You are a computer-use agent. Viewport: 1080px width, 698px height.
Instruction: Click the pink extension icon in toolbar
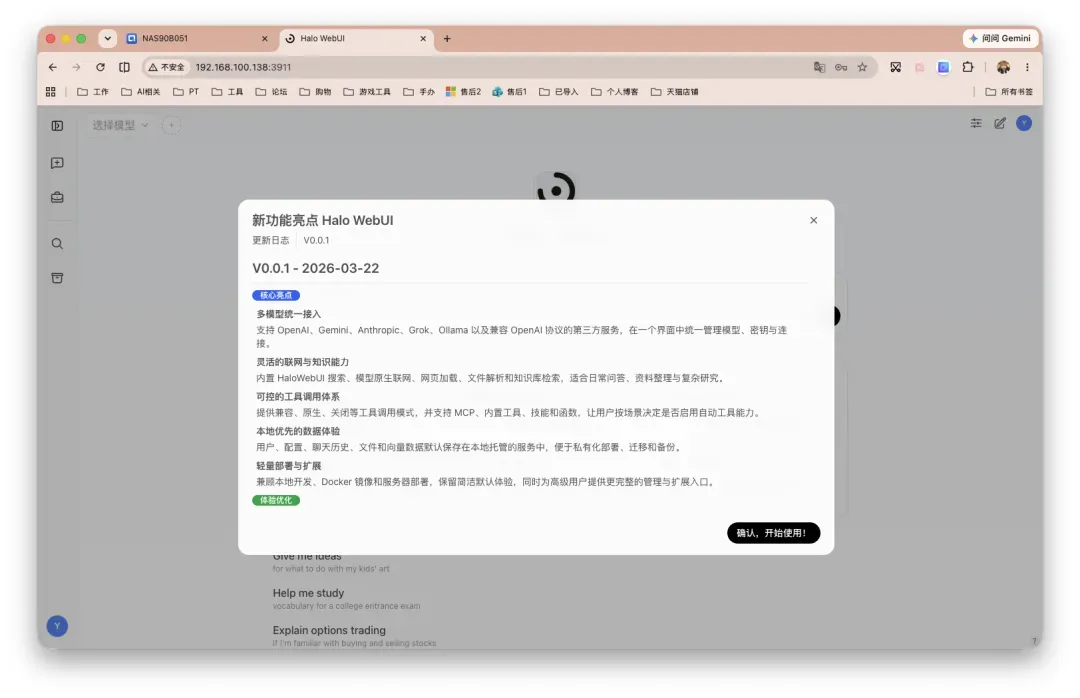click(x=920, y=68)
